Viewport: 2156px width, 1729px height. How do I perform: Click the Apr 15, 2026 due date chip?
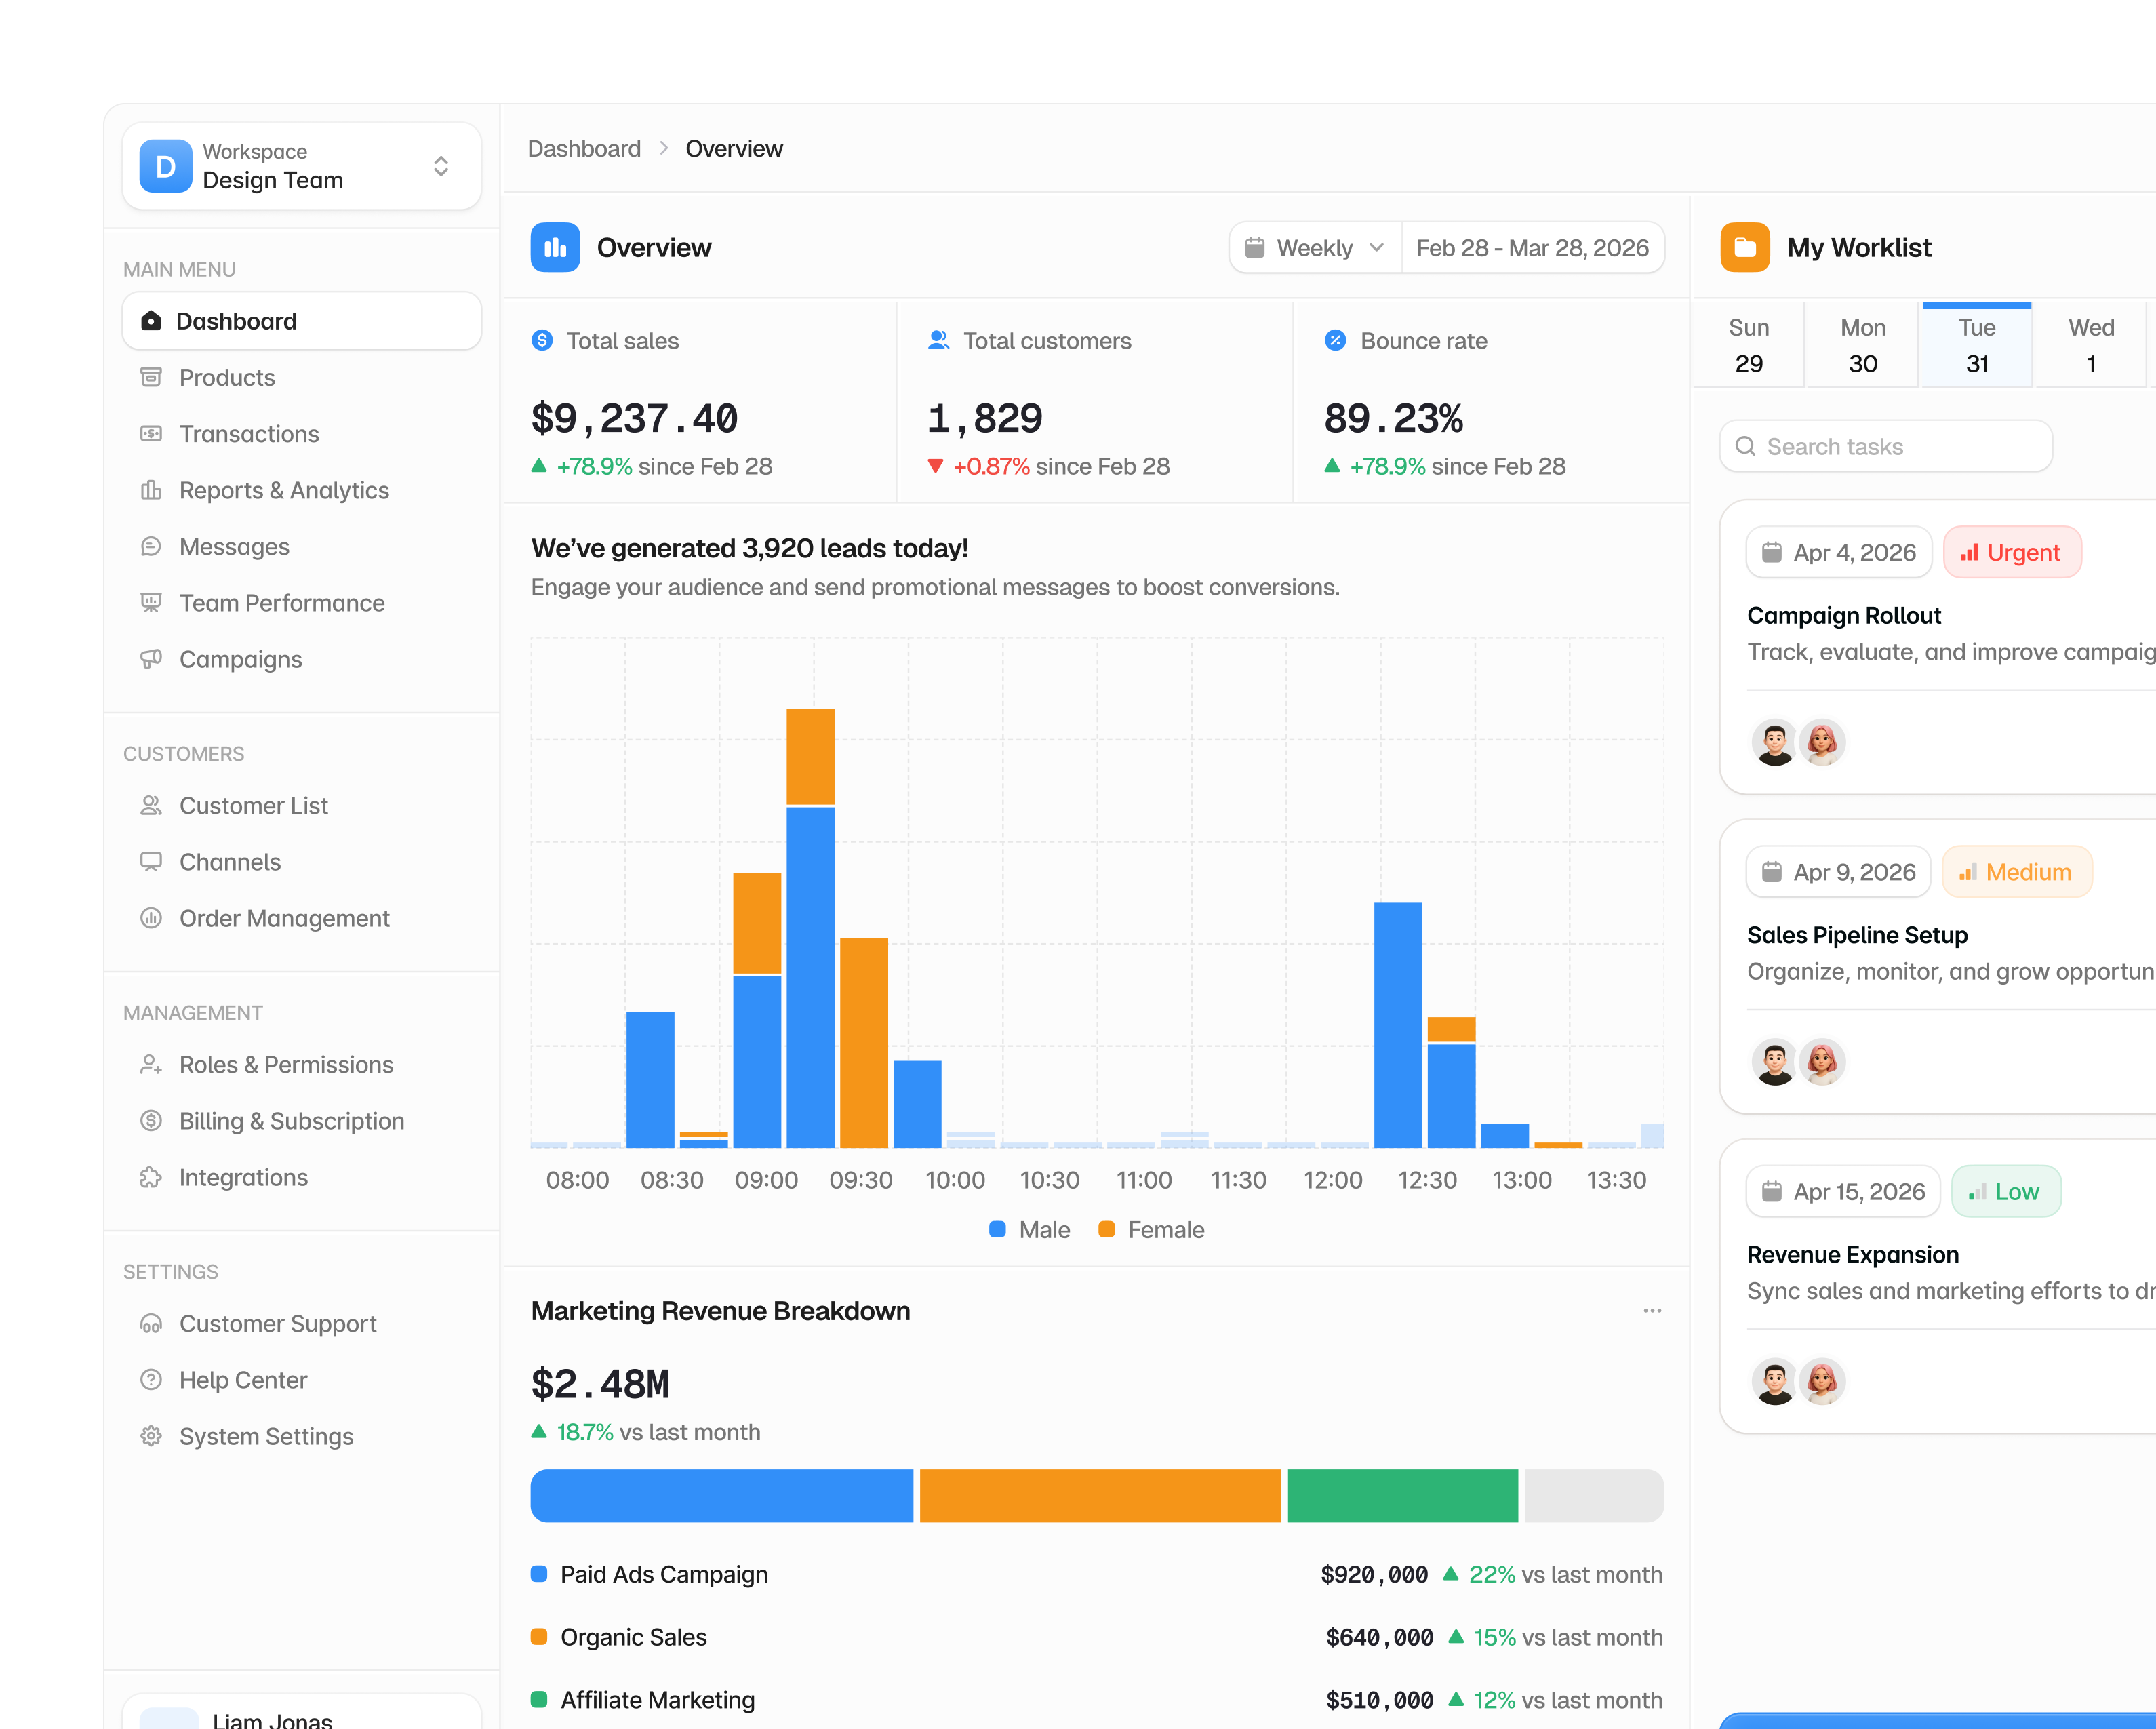click(1843, 1191)
